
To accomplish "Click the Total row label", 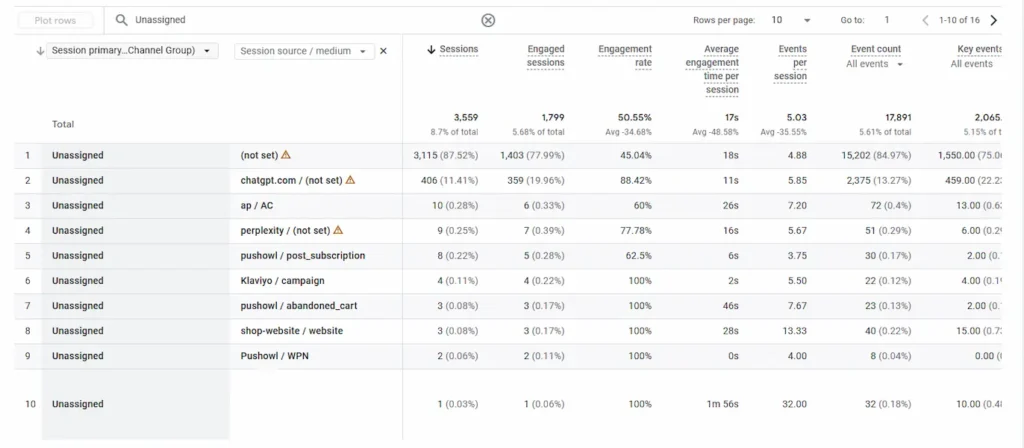I will [63, 124].
